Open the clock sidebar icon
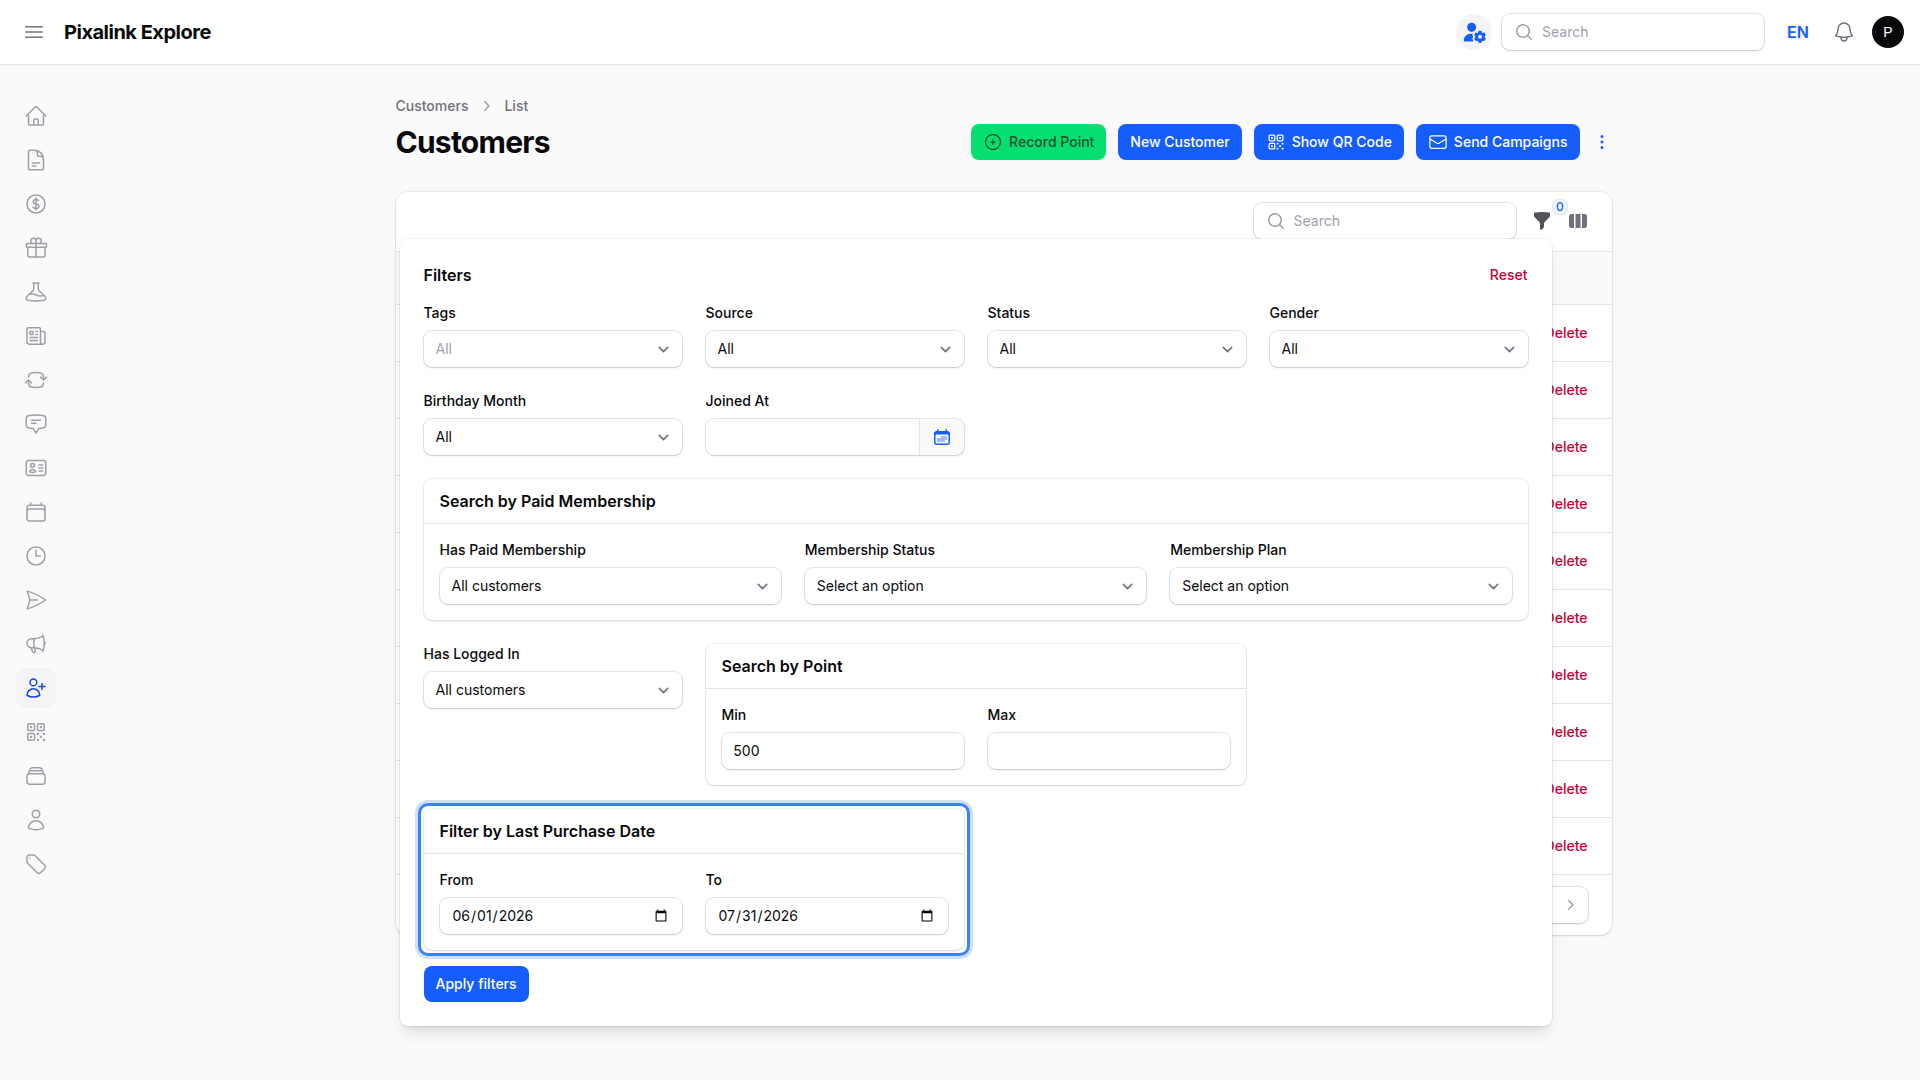Screen dimensions: 1920x1080 coord(36,556)
